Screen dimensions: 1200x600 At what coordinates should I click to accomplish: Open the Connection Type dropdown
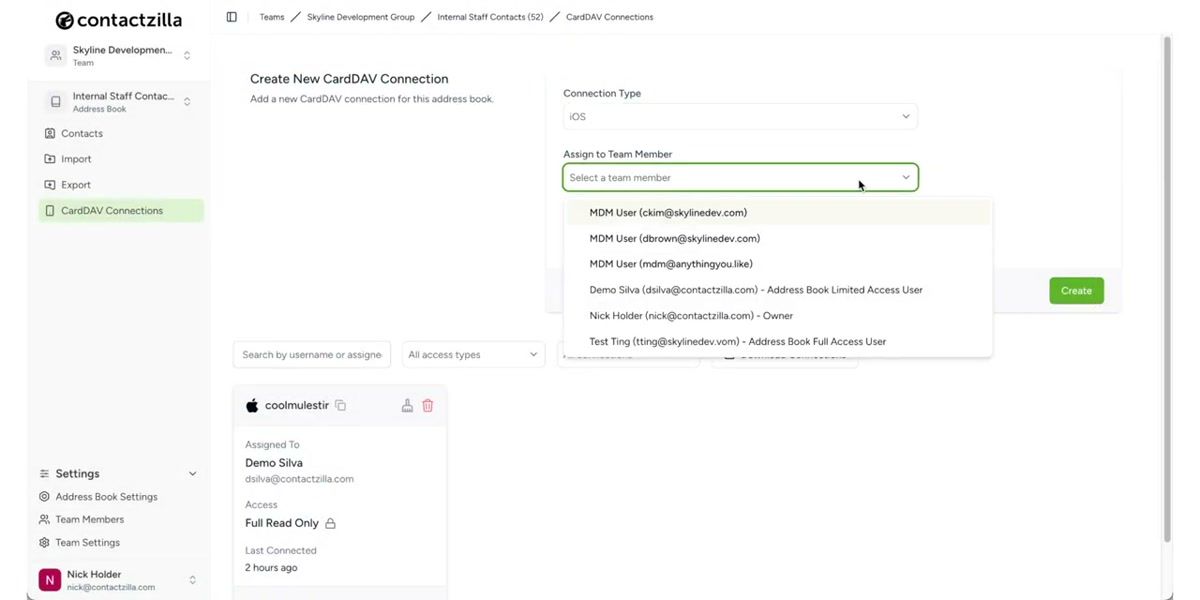[738, 116]
